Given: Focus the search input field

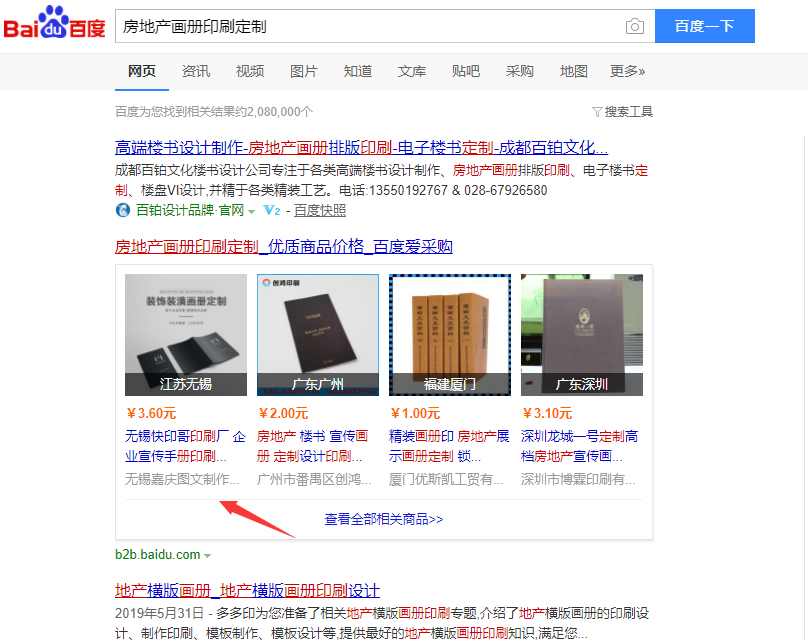Looking at the screenshot, I should [368, 26].
